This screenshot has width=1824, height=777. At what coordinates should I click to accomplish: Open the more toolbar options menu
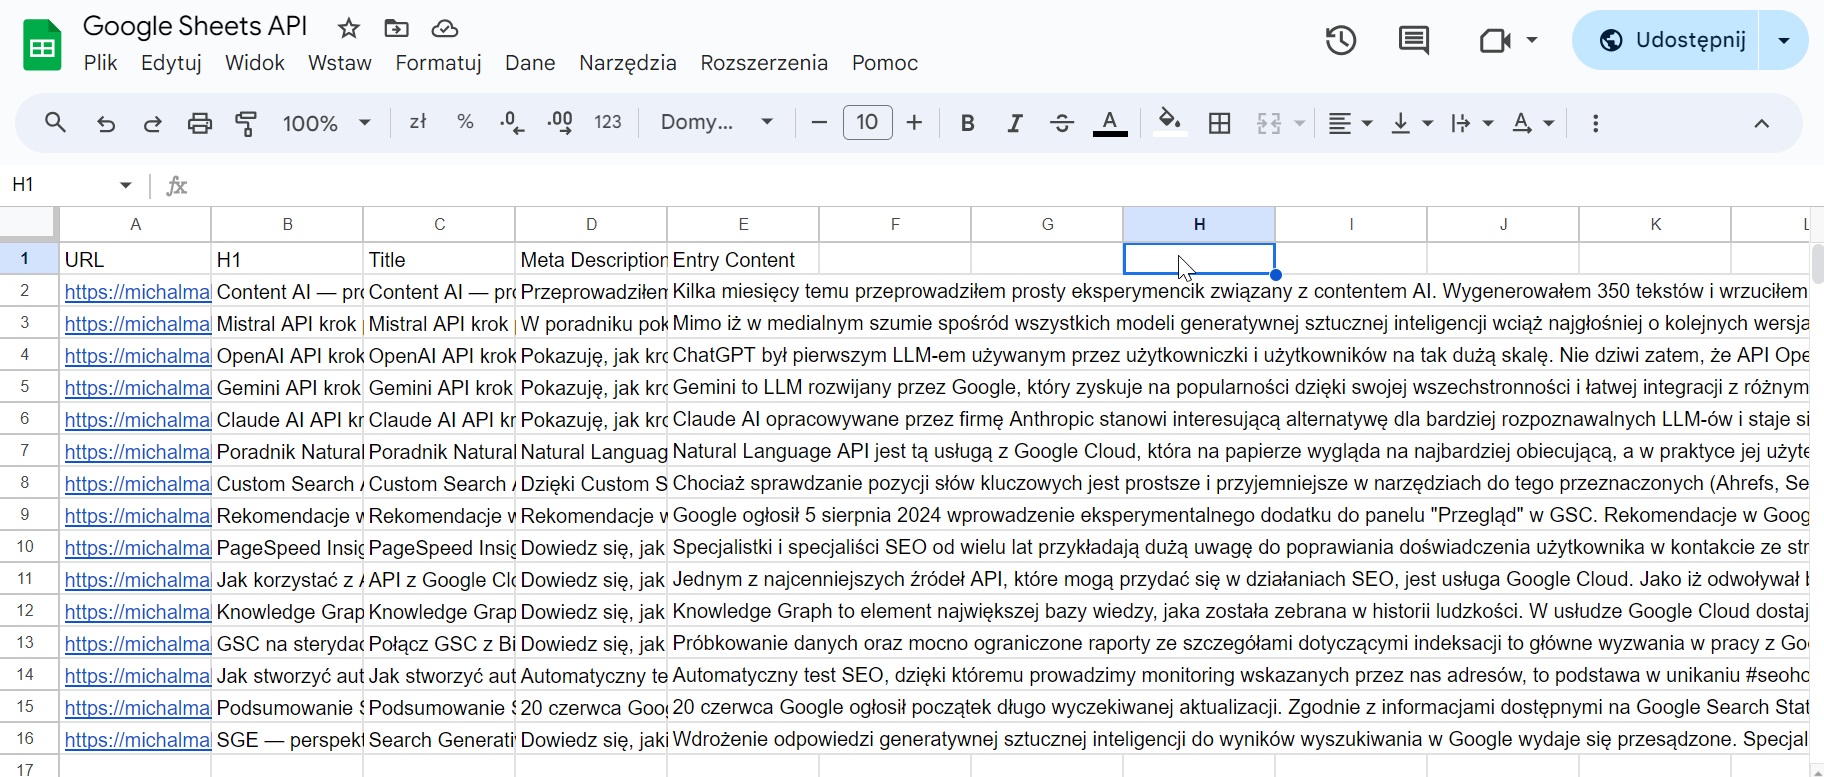(x=1595, y=123)
